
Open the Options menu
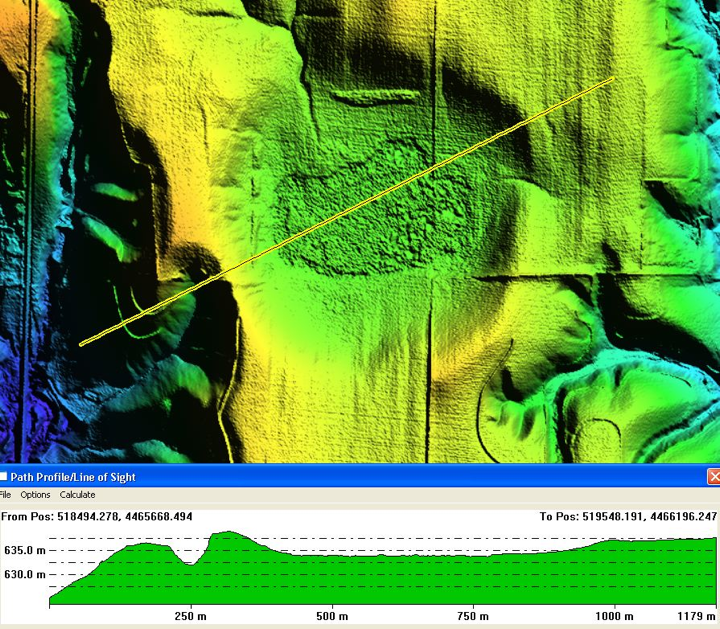(x=35, y=495)
